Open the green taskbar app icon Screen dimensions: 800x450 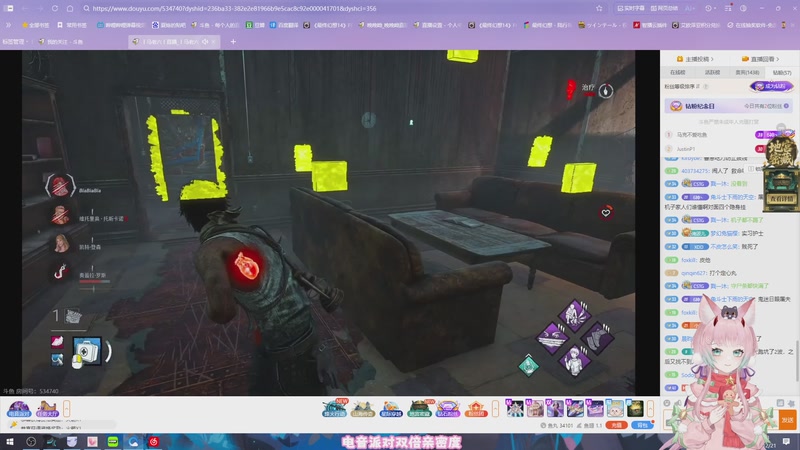113,442
